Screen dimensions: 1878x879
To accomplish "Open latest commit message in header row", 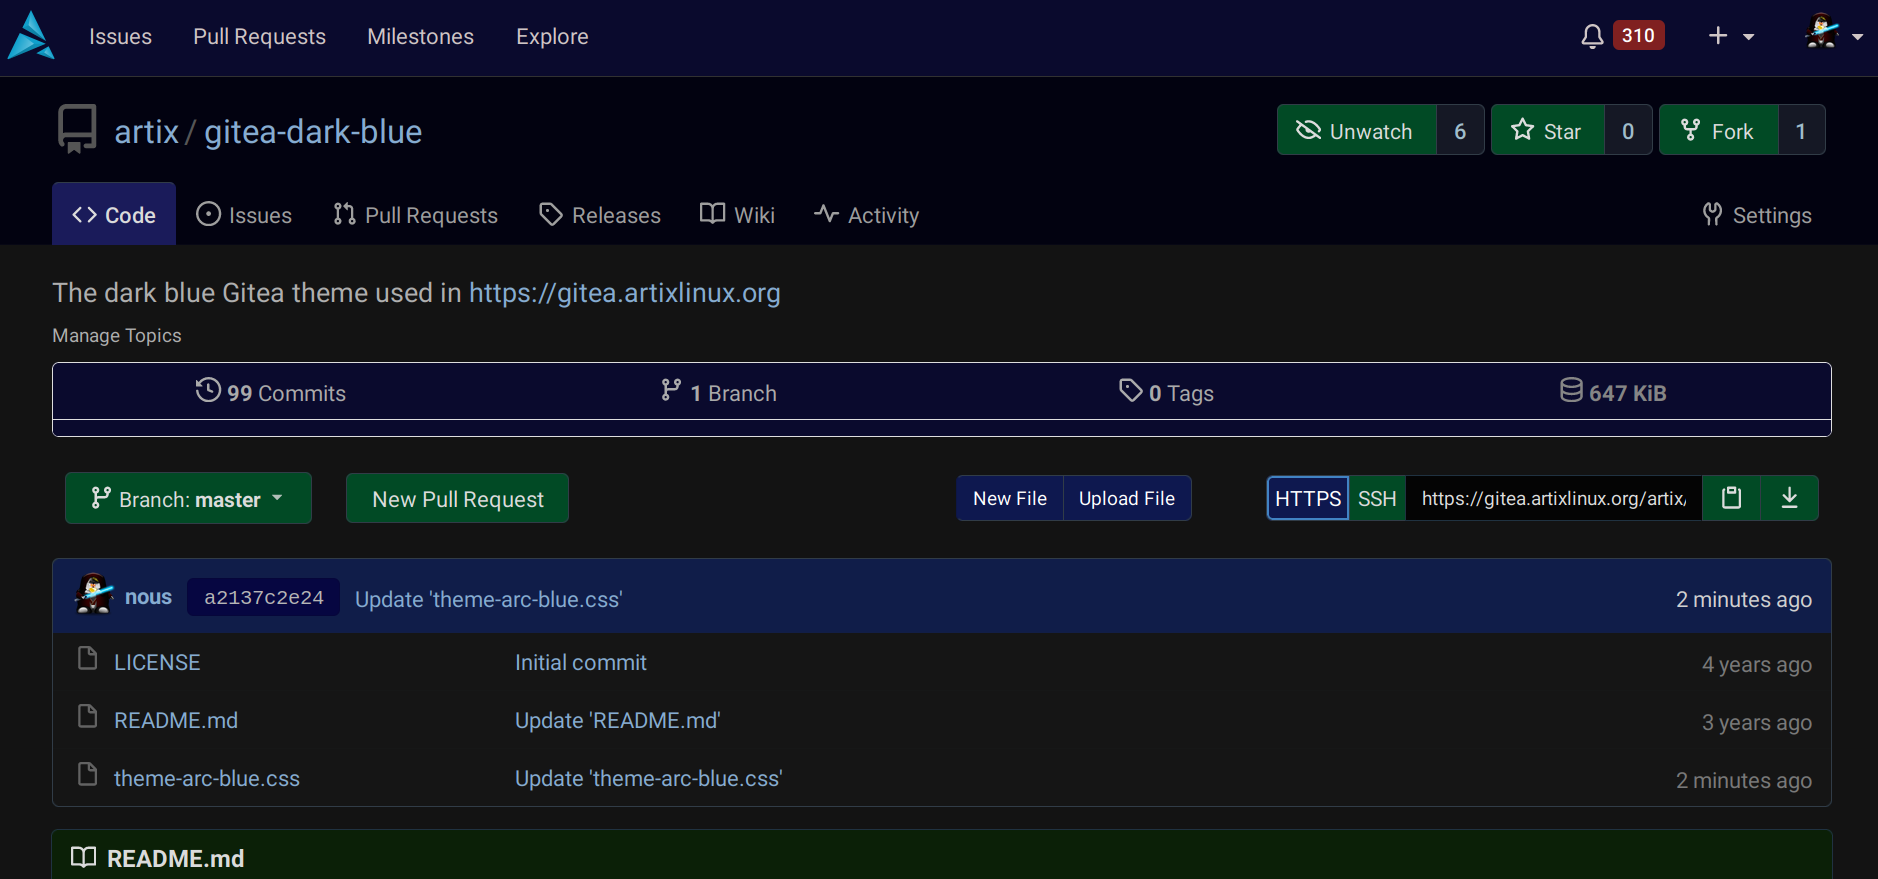I will 489,599.
